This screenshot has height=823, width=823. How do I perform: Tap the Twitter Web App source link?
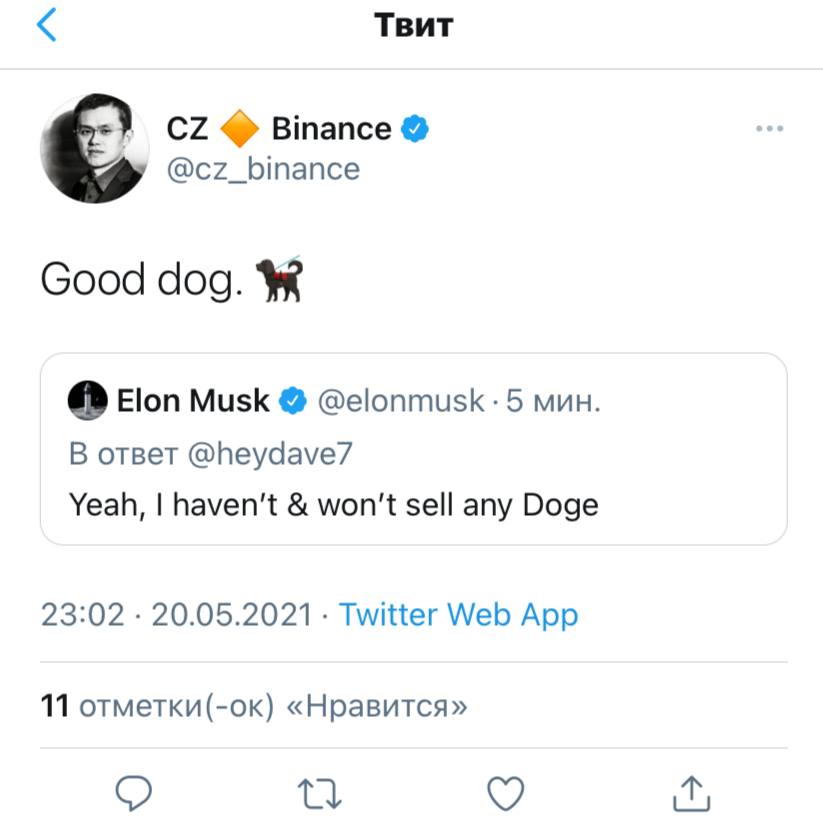click(458, 614)
